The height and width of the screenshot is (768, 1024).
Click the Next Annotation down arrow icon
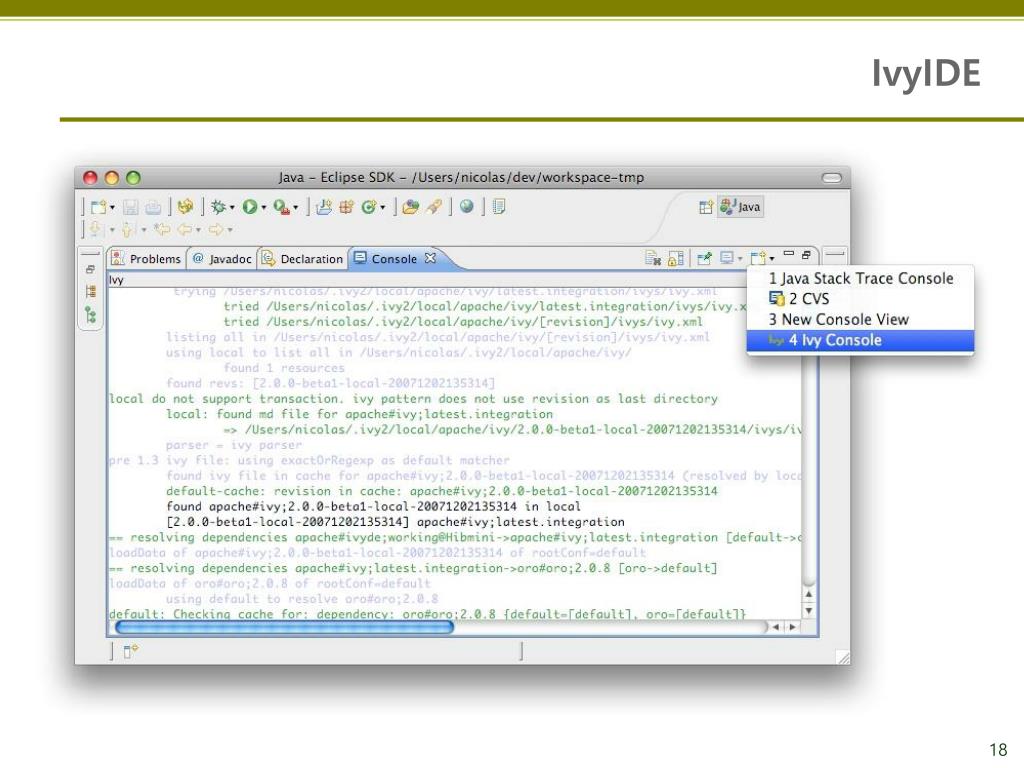(95, 229)
